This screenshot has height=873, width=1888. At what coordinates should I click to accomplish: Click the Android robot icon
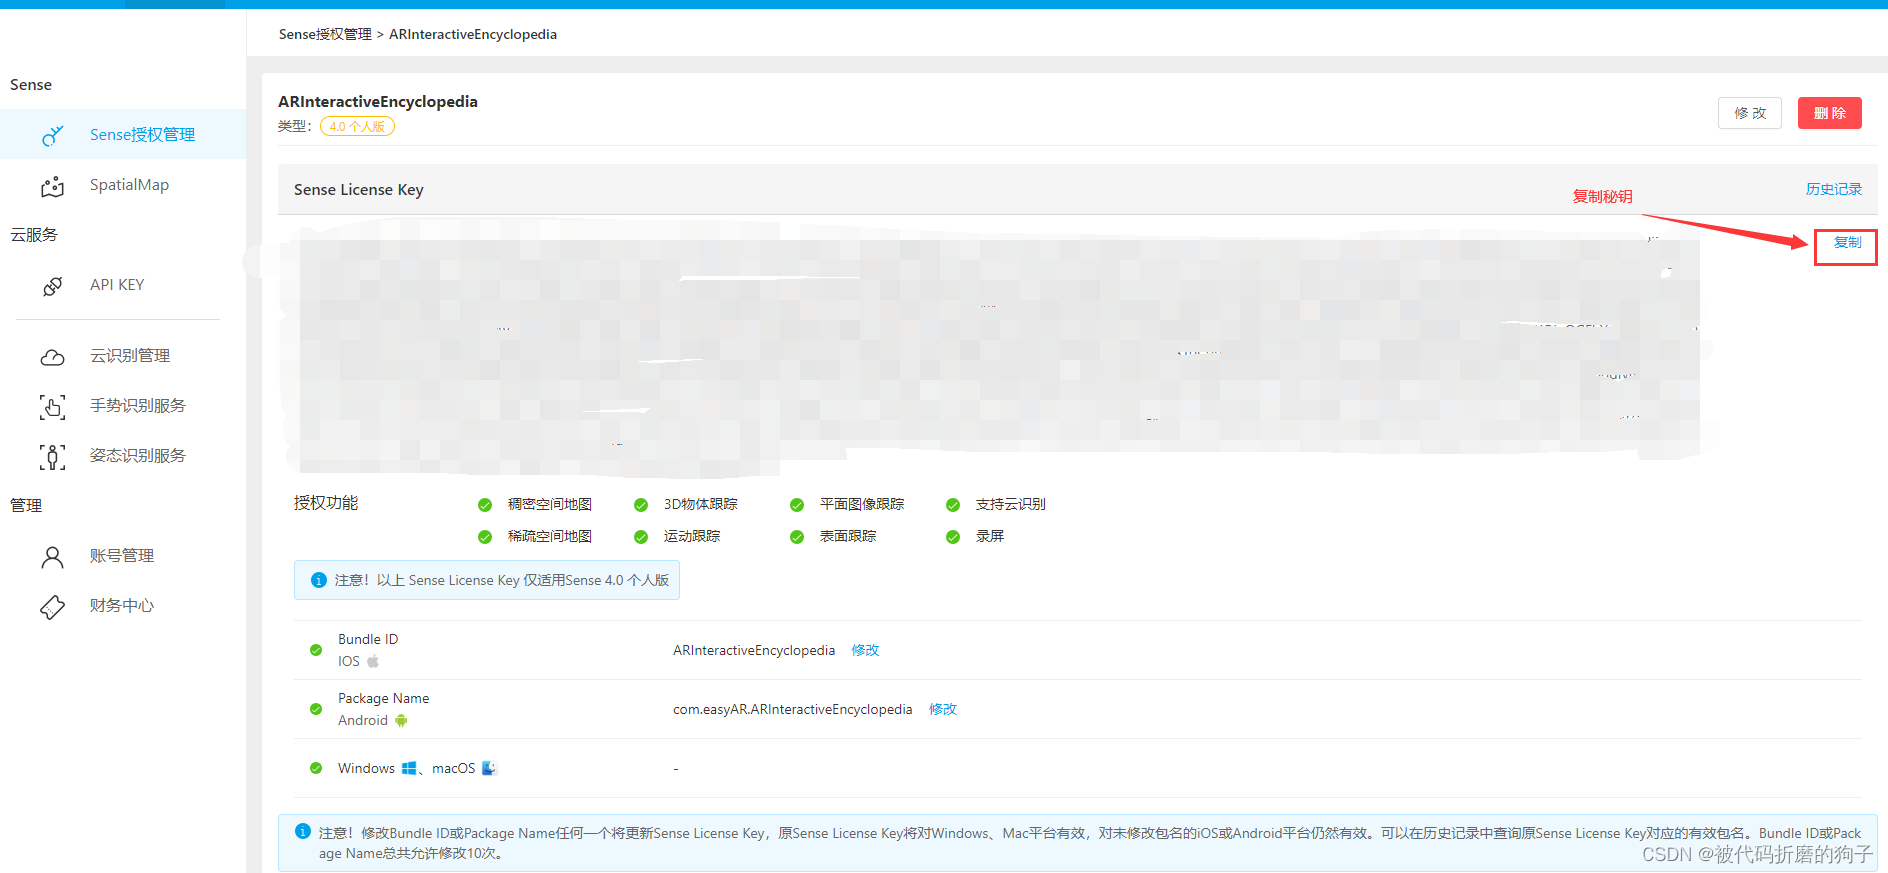(x=401, y=720)
